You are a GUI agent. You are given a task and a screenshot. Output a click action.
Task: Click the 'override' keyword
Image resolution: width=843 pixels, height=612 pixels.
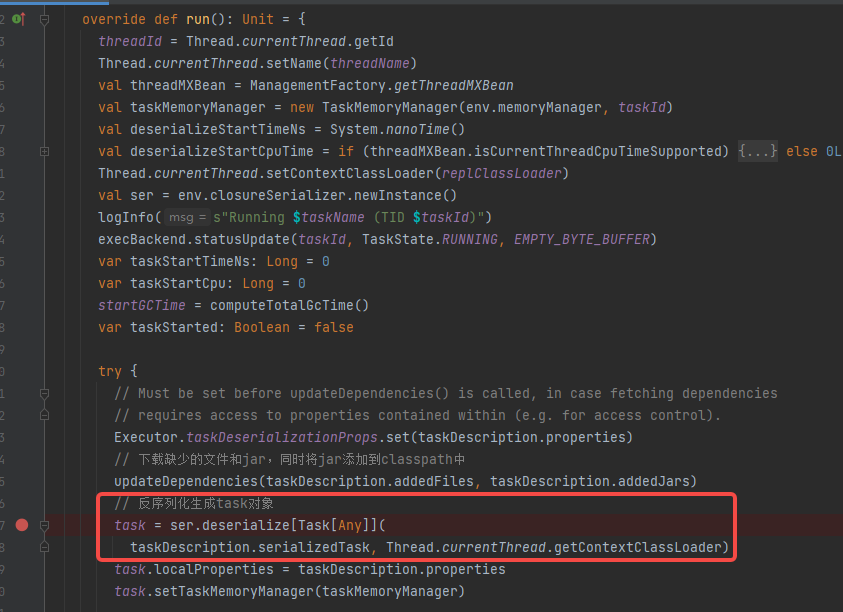click(x=114, y=19)
